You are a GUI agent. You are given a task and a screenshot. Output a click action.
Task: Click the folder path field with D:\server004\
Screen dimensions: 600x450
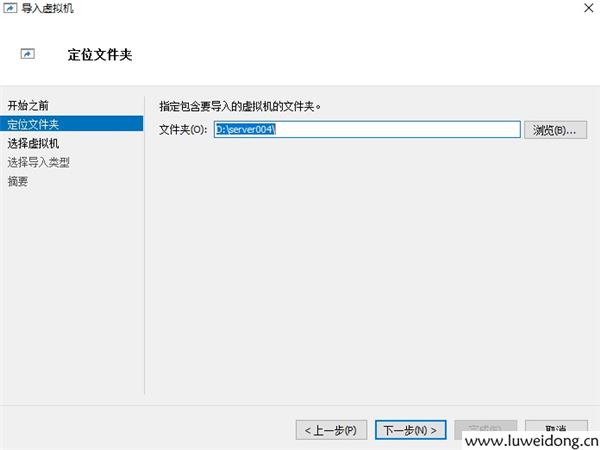[x=367, y=130]
